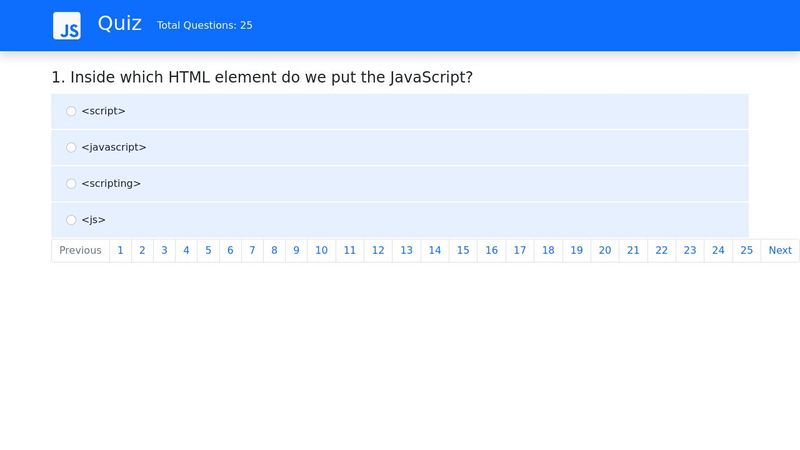Pick the <scripting> radio option
Viewport: 800px width, 450px height.
71,184
